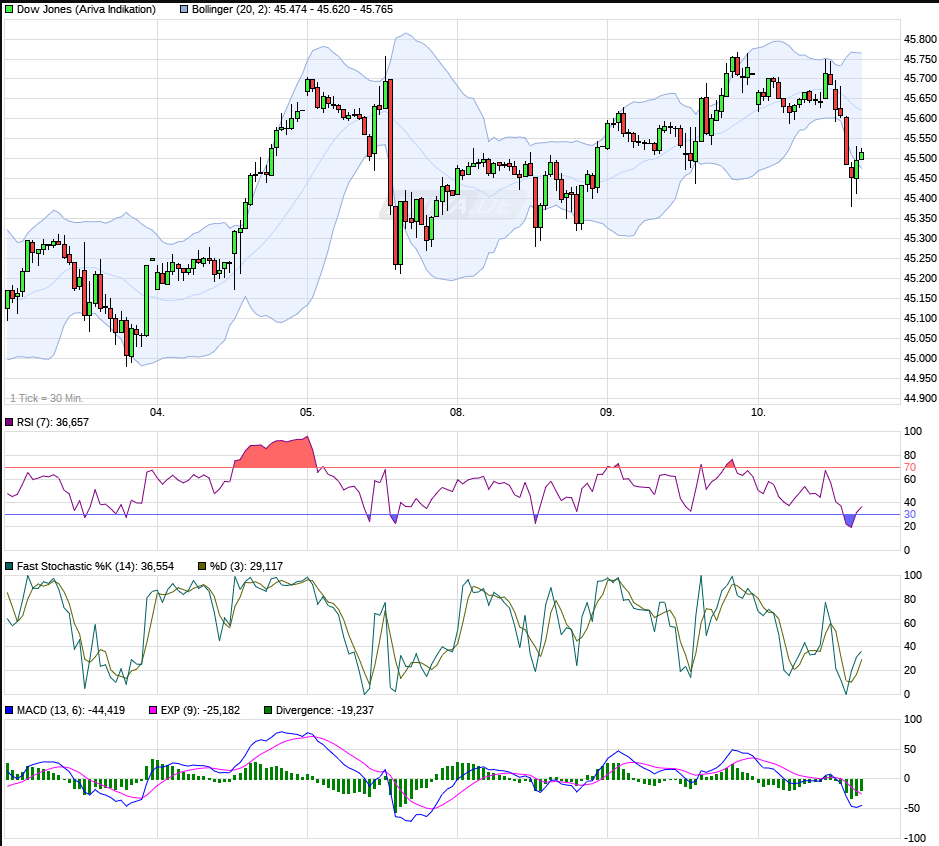Click the magenta EXP (9) legend square
Viewport: 939px width, 846px height.
(153, 710)
